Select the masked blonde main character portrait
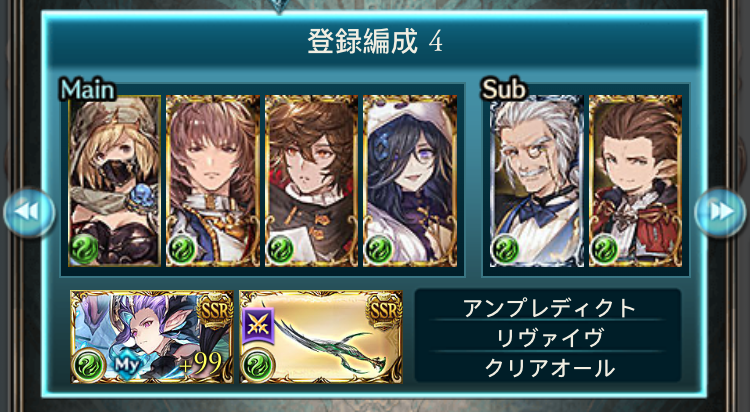 click(x=115, y=181)
